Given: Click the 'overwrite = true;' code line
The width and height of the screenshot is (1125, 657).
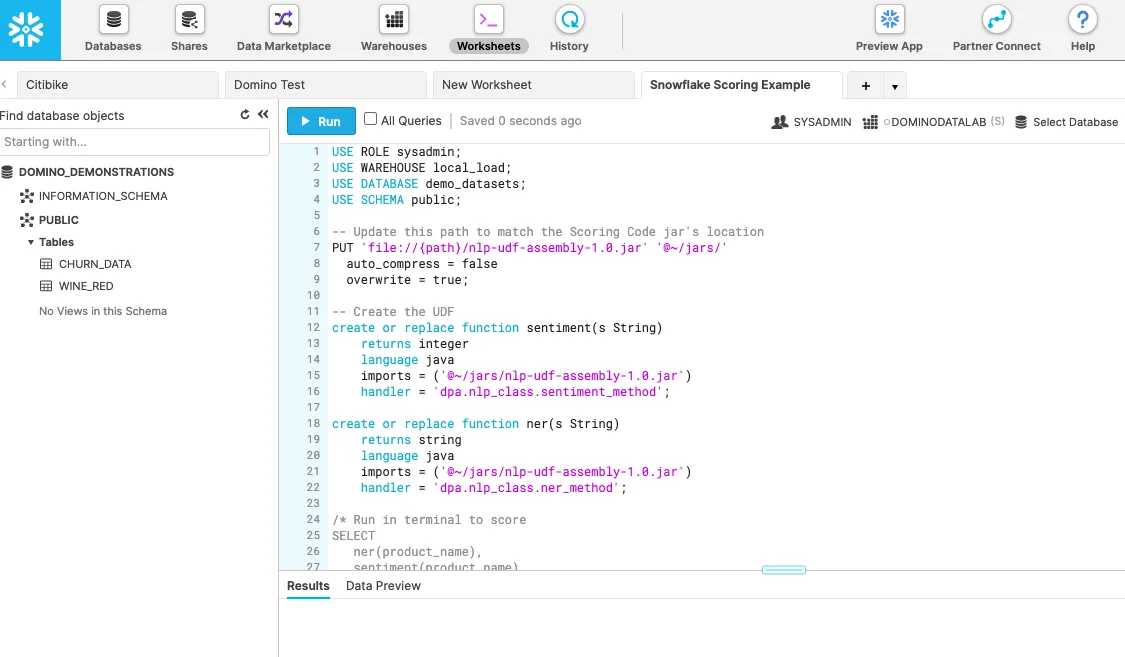Looking at the screenshot, I should pyautogui.click(x=408, y=280).
